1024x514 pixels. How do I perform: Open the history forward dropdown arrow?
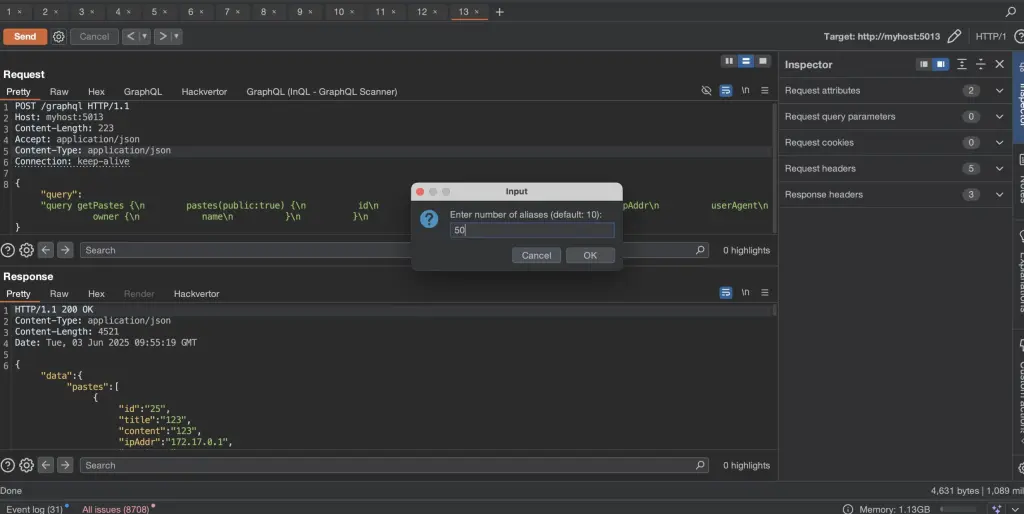pyautogui.click(x=176, y=37)
